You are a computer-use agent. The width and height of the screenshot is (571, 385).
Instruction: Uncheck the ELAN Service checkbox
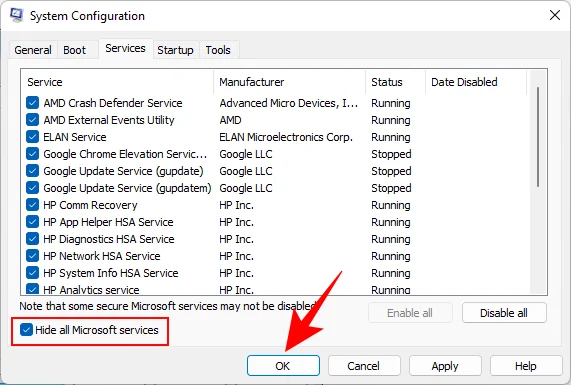pos(32,137)
